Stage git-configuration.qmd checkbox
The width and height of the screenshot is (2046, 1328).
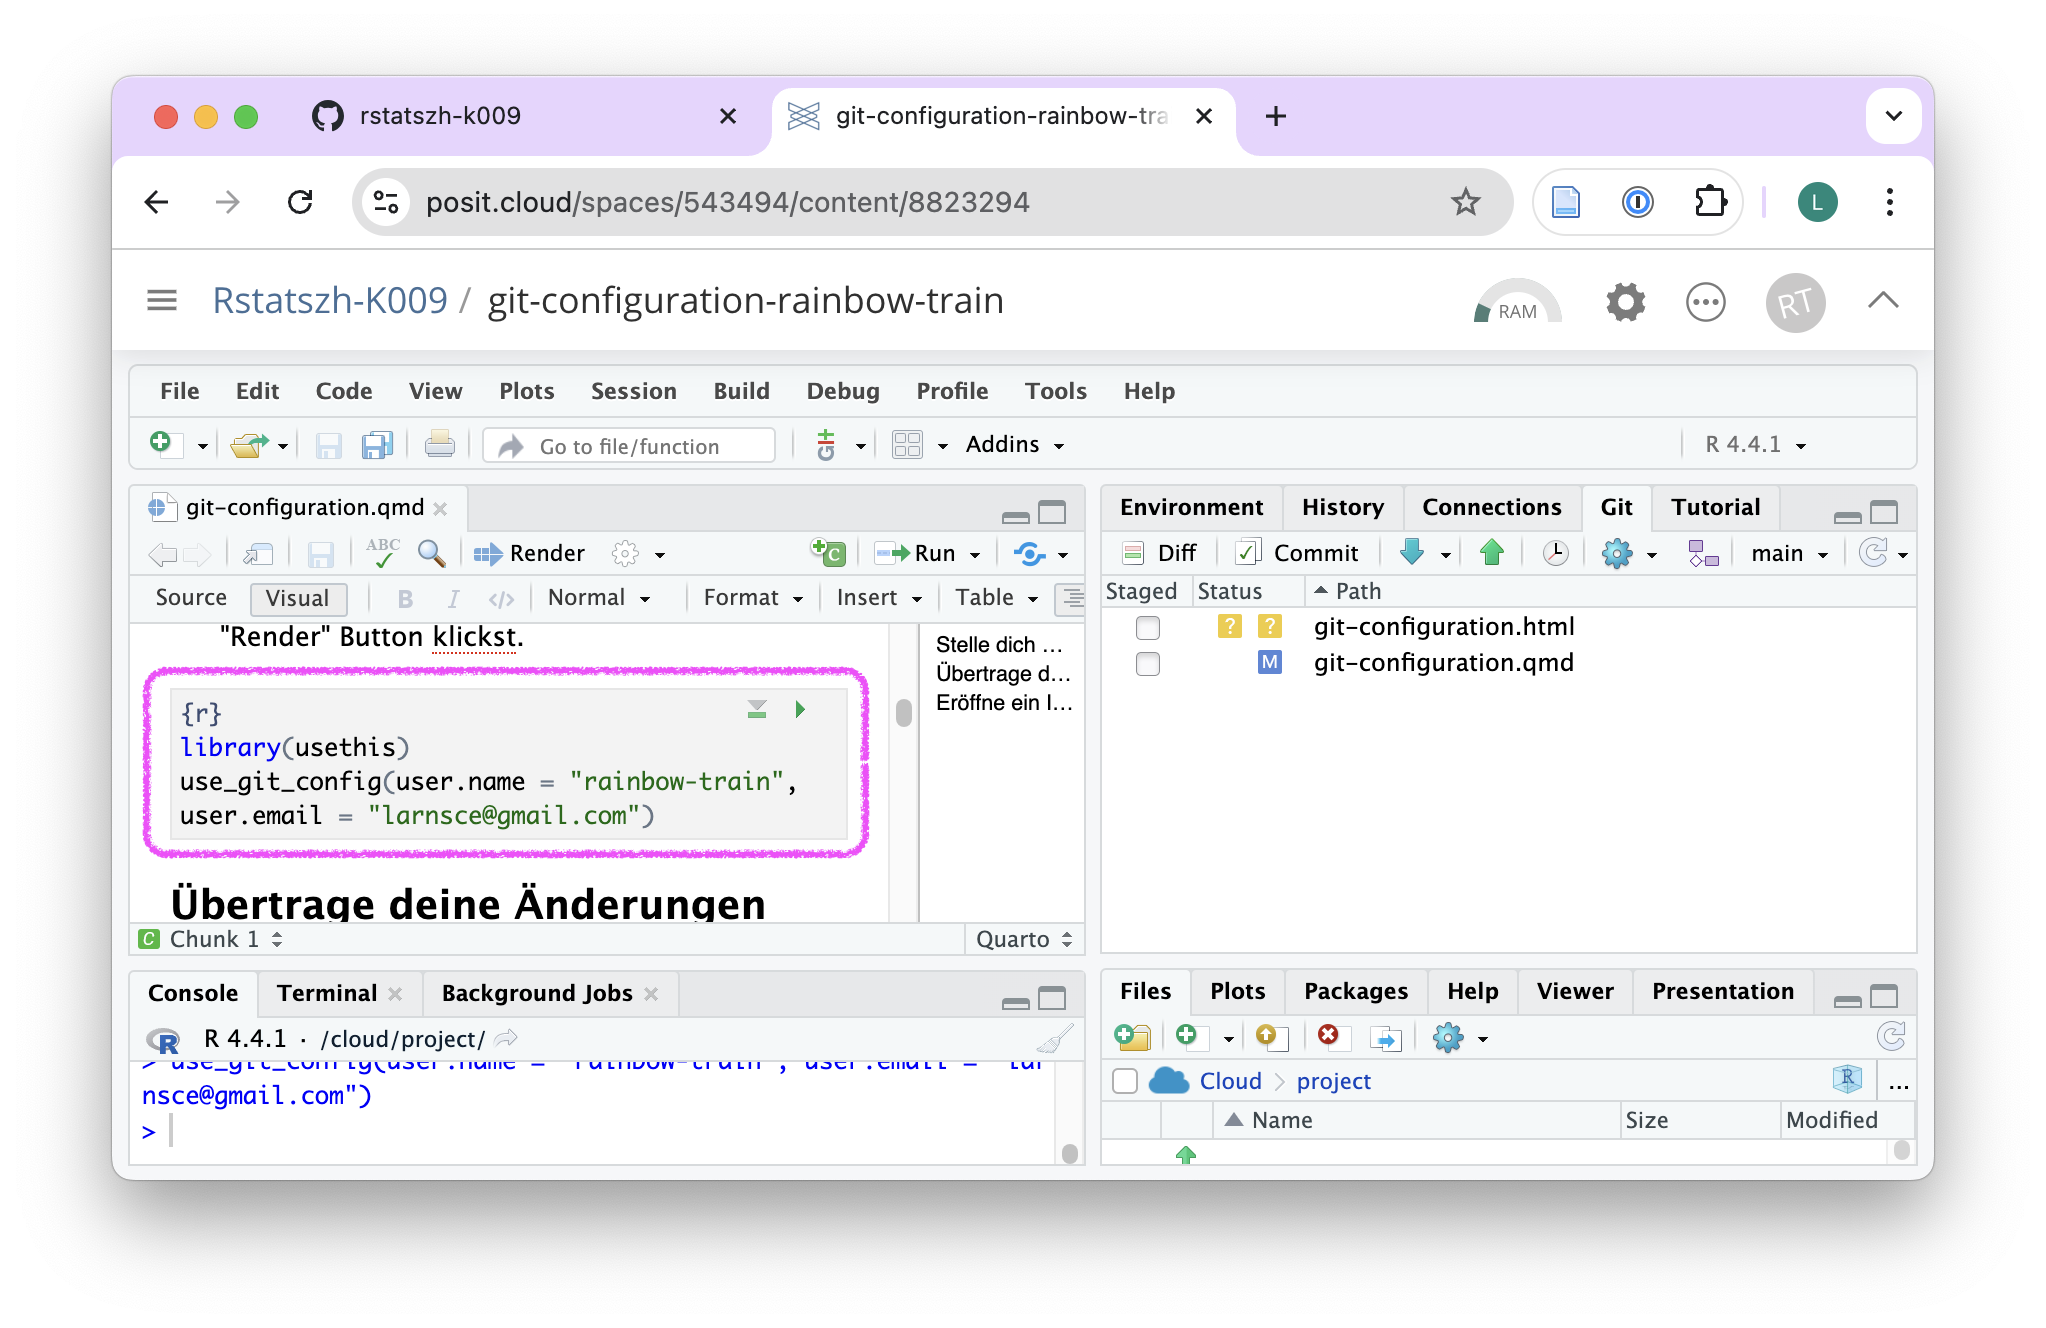(x=1148, y=663)
